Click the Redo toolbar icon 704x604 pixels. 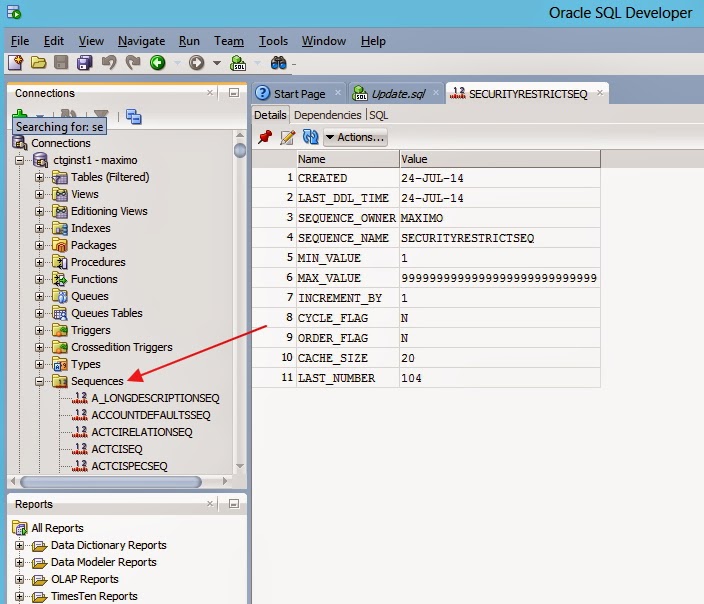click(x=133, y=62)
